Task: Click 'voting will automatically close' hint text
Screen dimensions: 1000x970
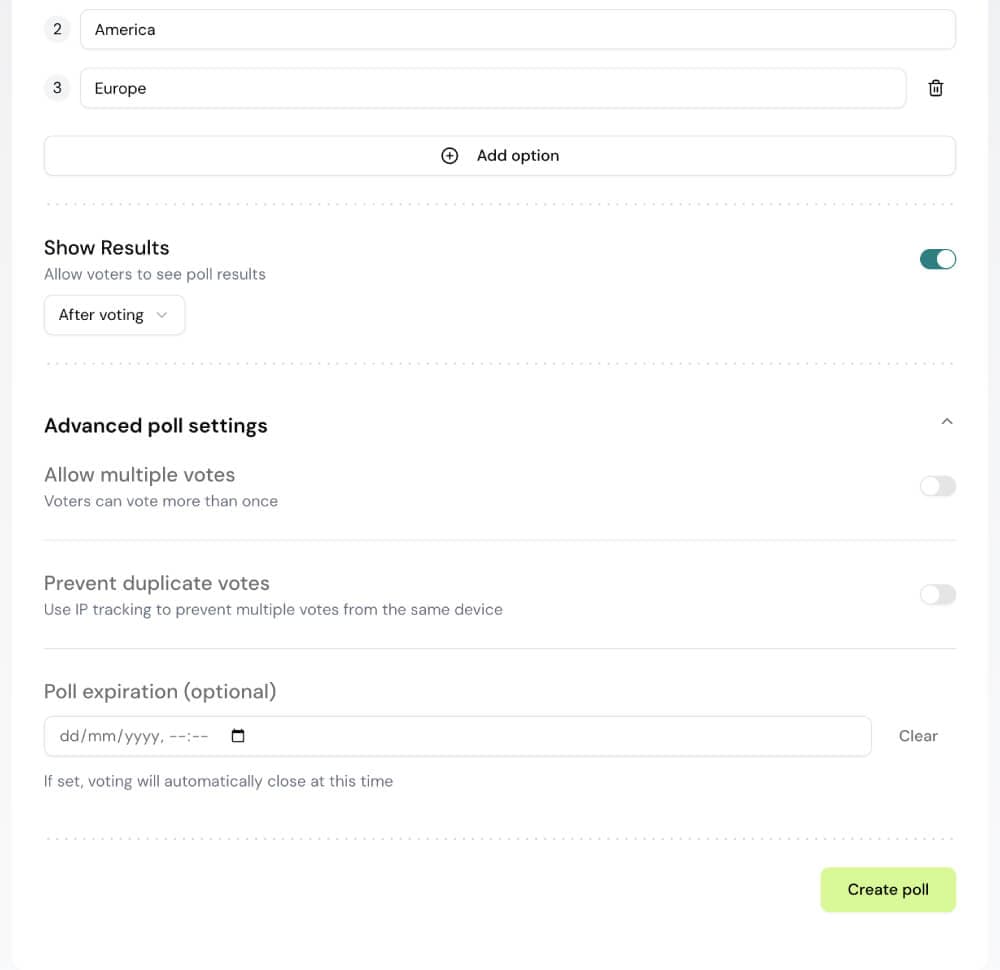Action: coord(218,781)
